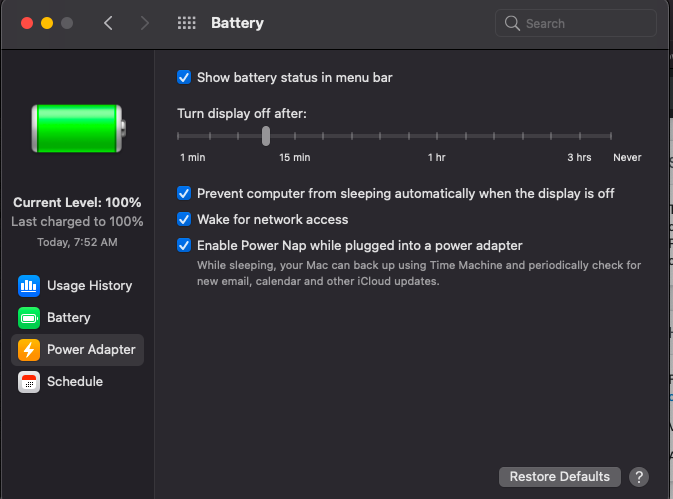Viewport: 673px width, 499px height.
Task: Uncheck Enable Power Nap while plugged in
Action: click(184, 245)
